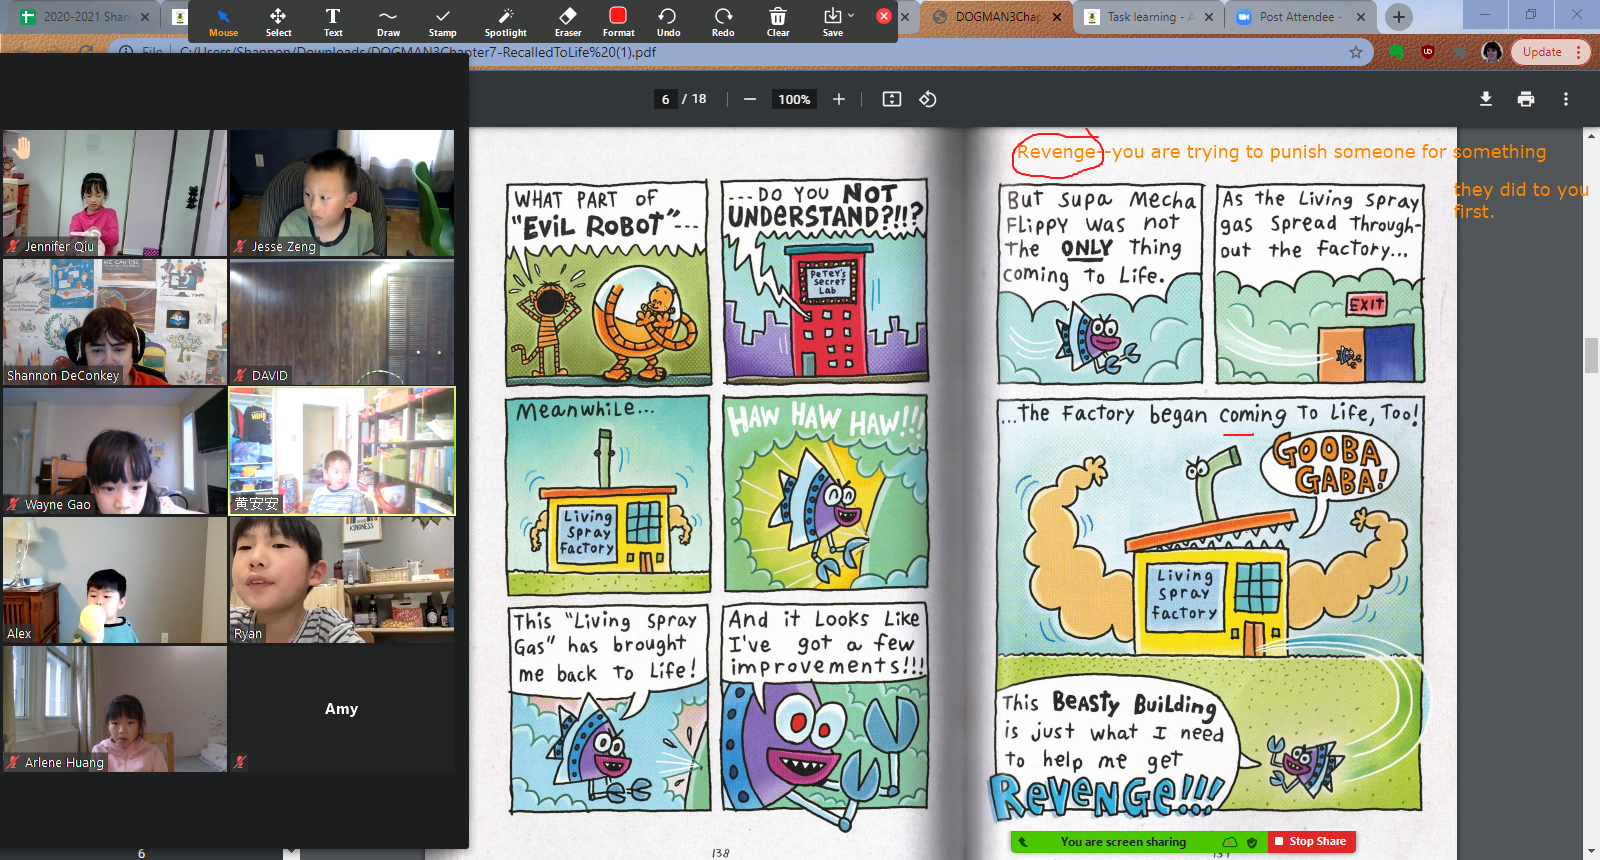Image resolution: width=1600 pixels, height=860 pixels.
Task: Close the DOGMAN3Chap tab
Action: click(1056, 17)
